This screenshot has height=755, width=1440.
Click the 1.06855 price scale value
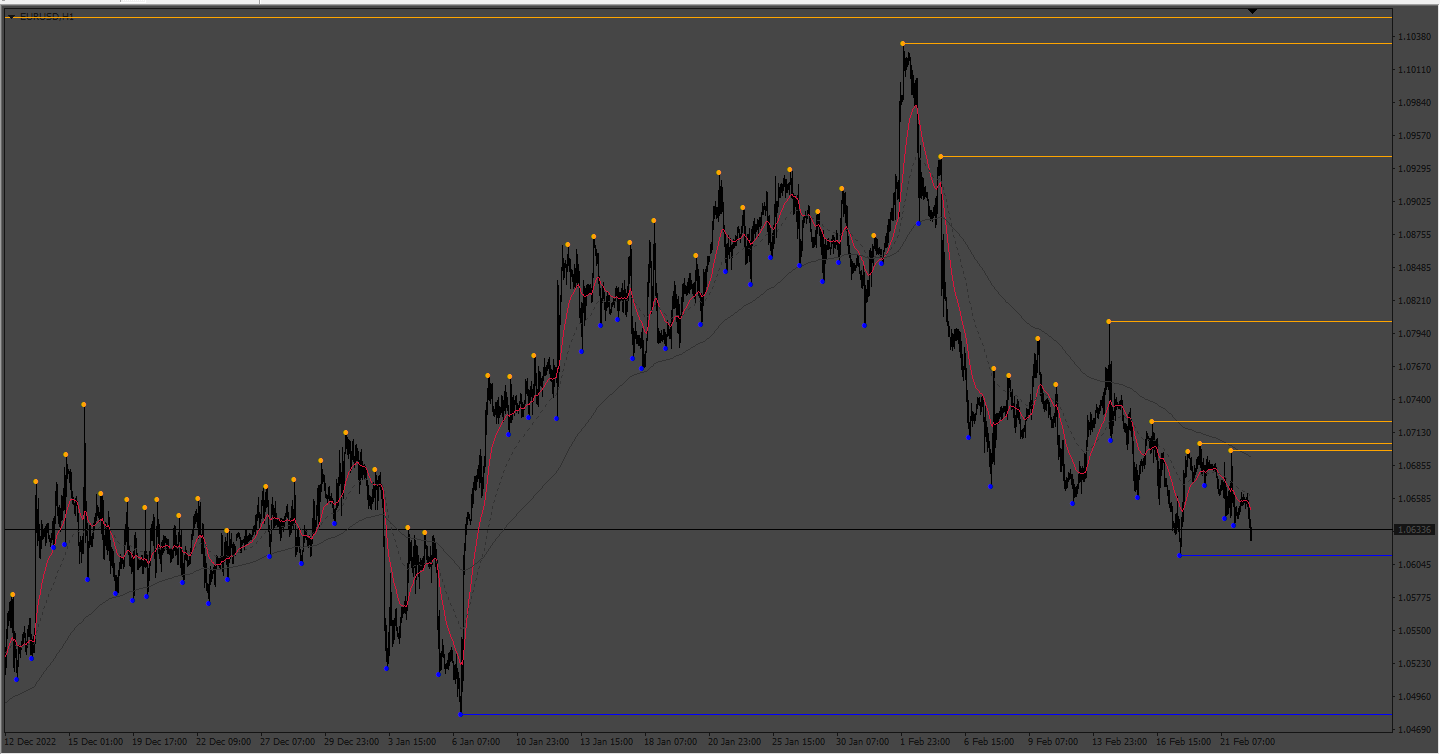[1414, 466]
